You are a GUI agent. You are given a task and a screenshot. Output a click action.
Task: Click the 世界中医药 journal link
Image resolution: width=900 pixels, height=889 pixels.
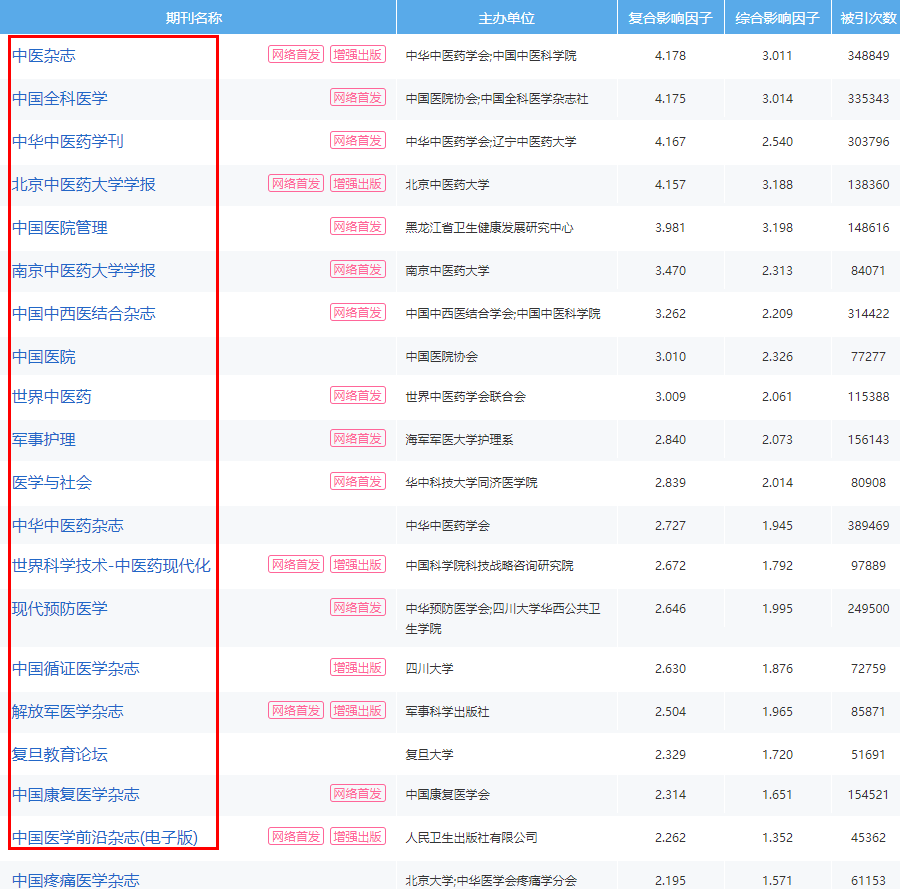[x=52, y=396]
